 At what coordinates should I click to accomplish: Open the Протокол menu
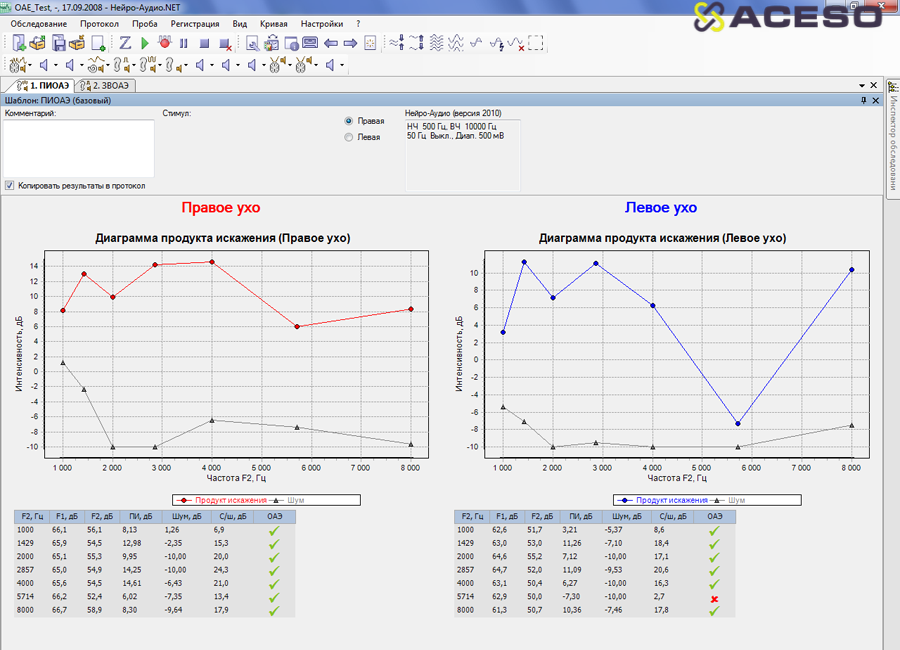[99, 23]
